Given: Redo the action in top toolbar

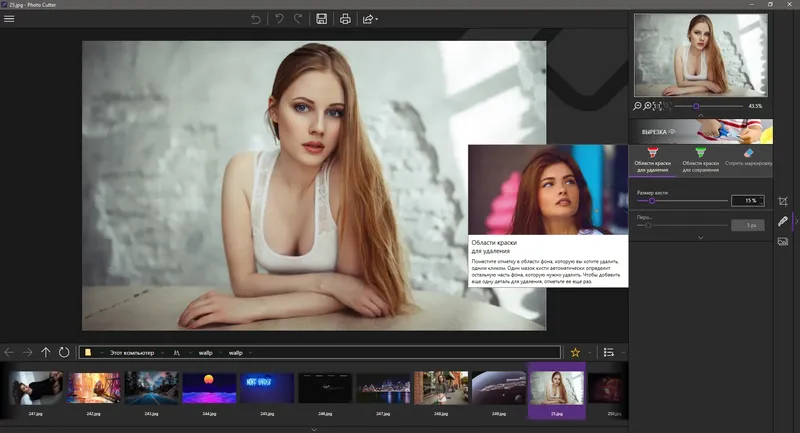Looking at the screenshot, I should [x=298, y=19].
